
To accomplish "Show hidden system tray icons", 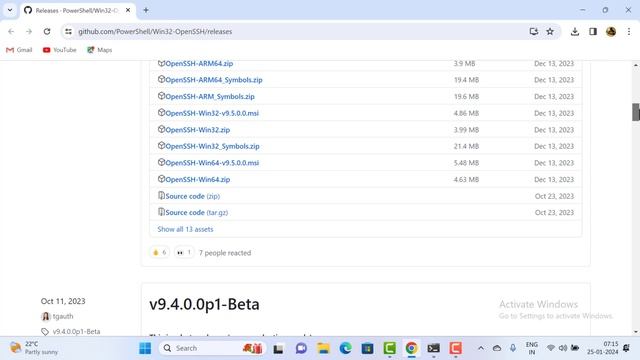I will 481,348.
